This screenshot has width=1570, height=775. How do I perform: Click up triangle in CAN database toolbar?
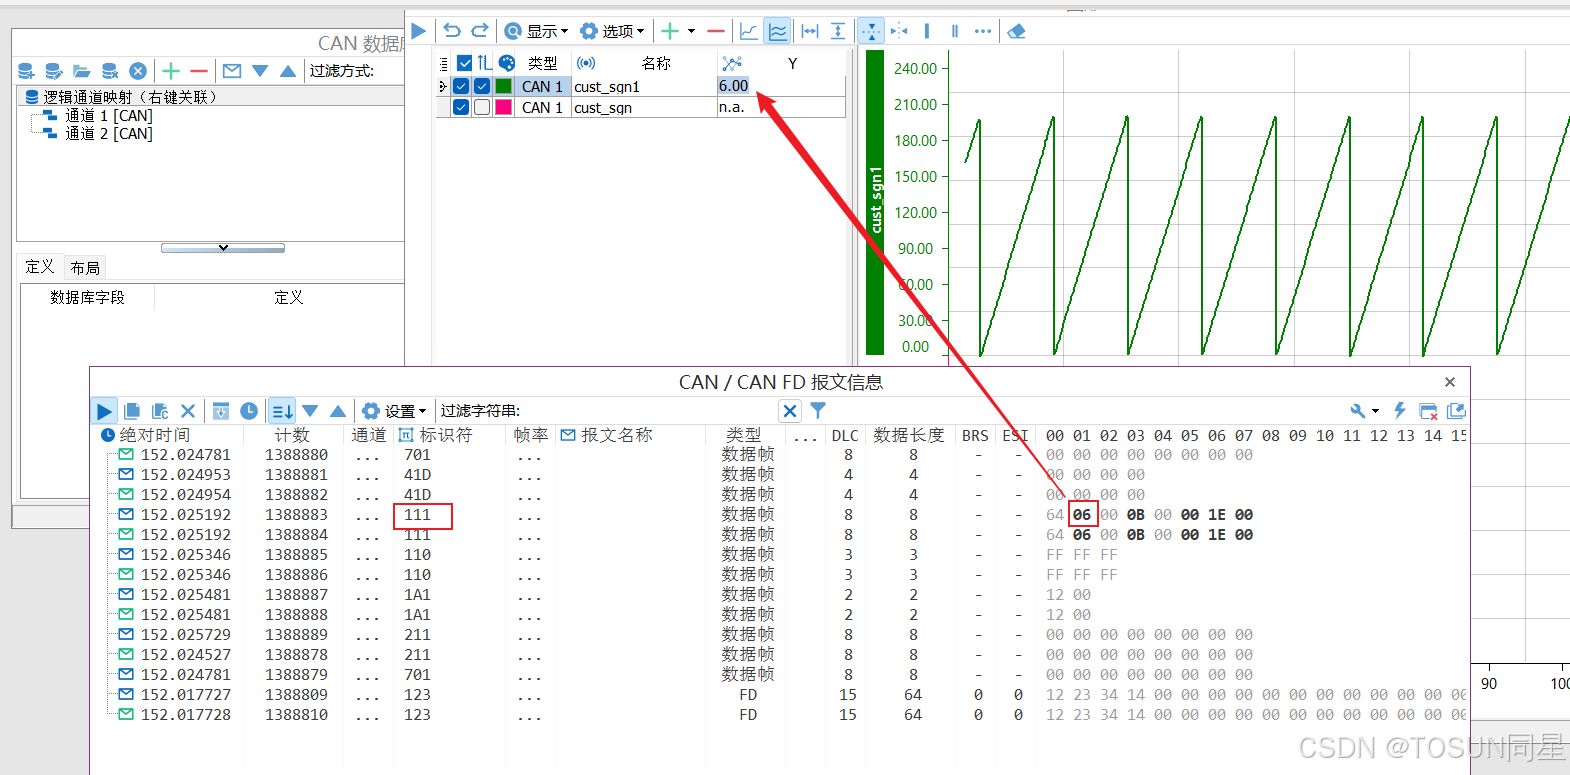[x=288, y=71]
